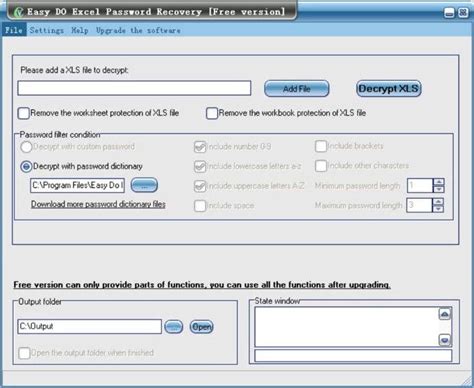Open the free version upgrade notice link
The image size is (474, 388).
202,285
